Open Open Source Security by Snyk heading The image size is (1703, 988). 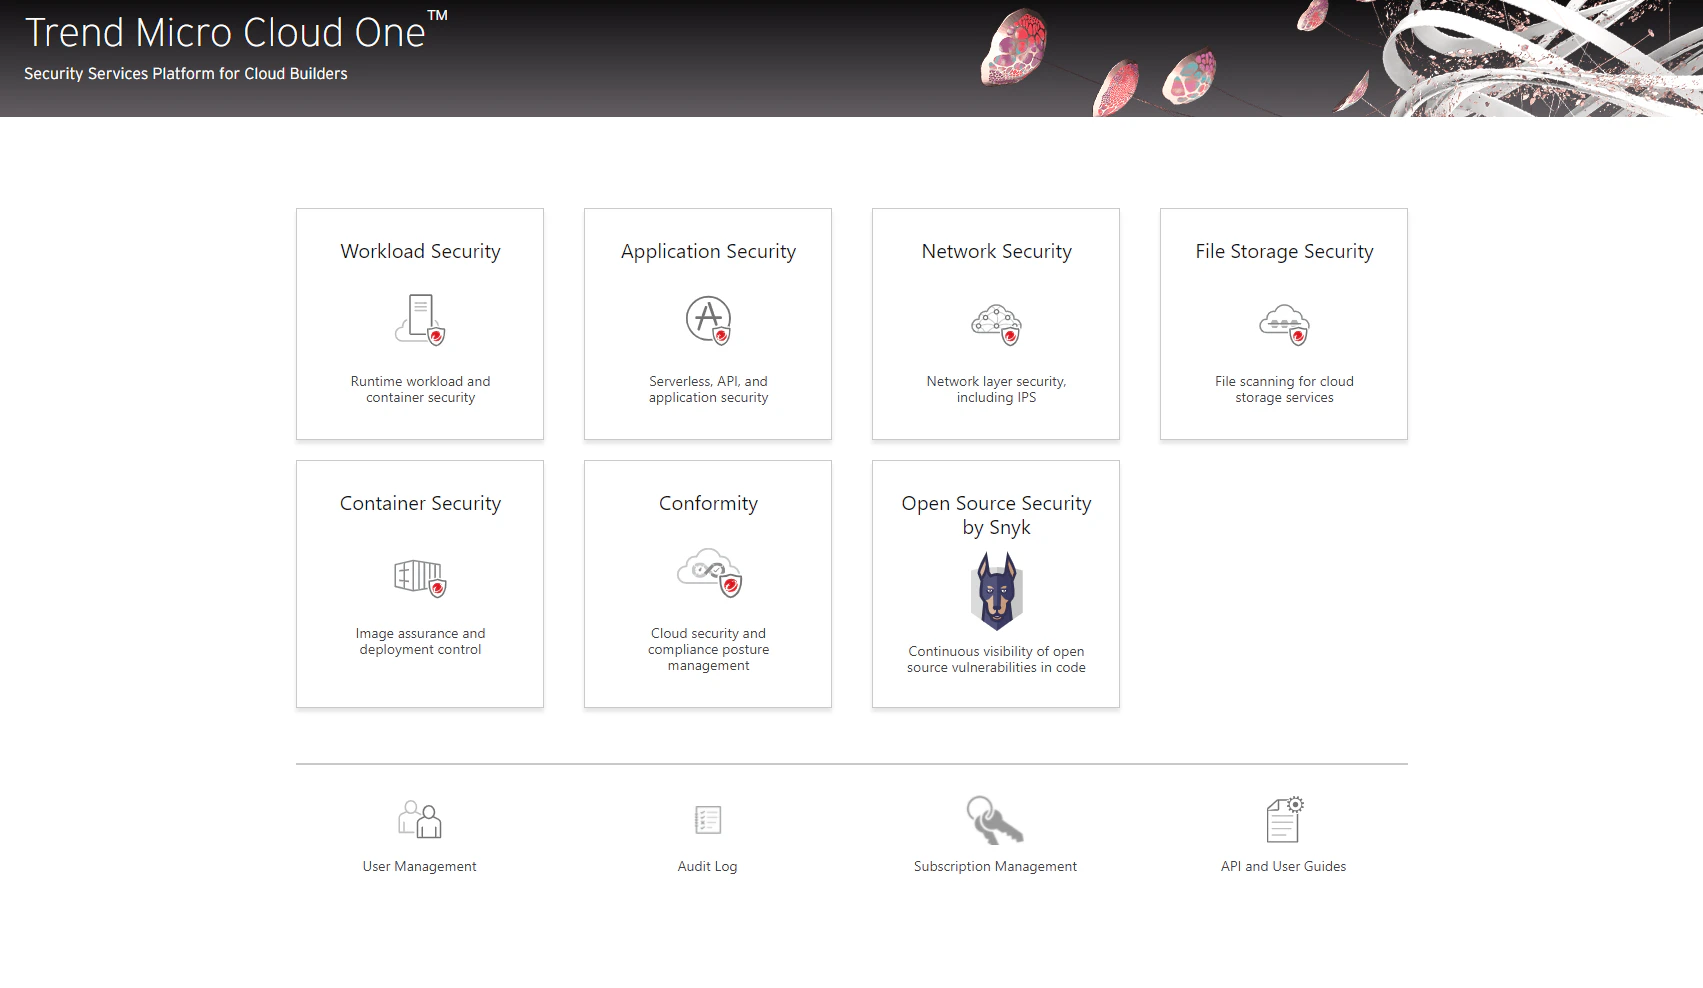(x=996, y=515)
